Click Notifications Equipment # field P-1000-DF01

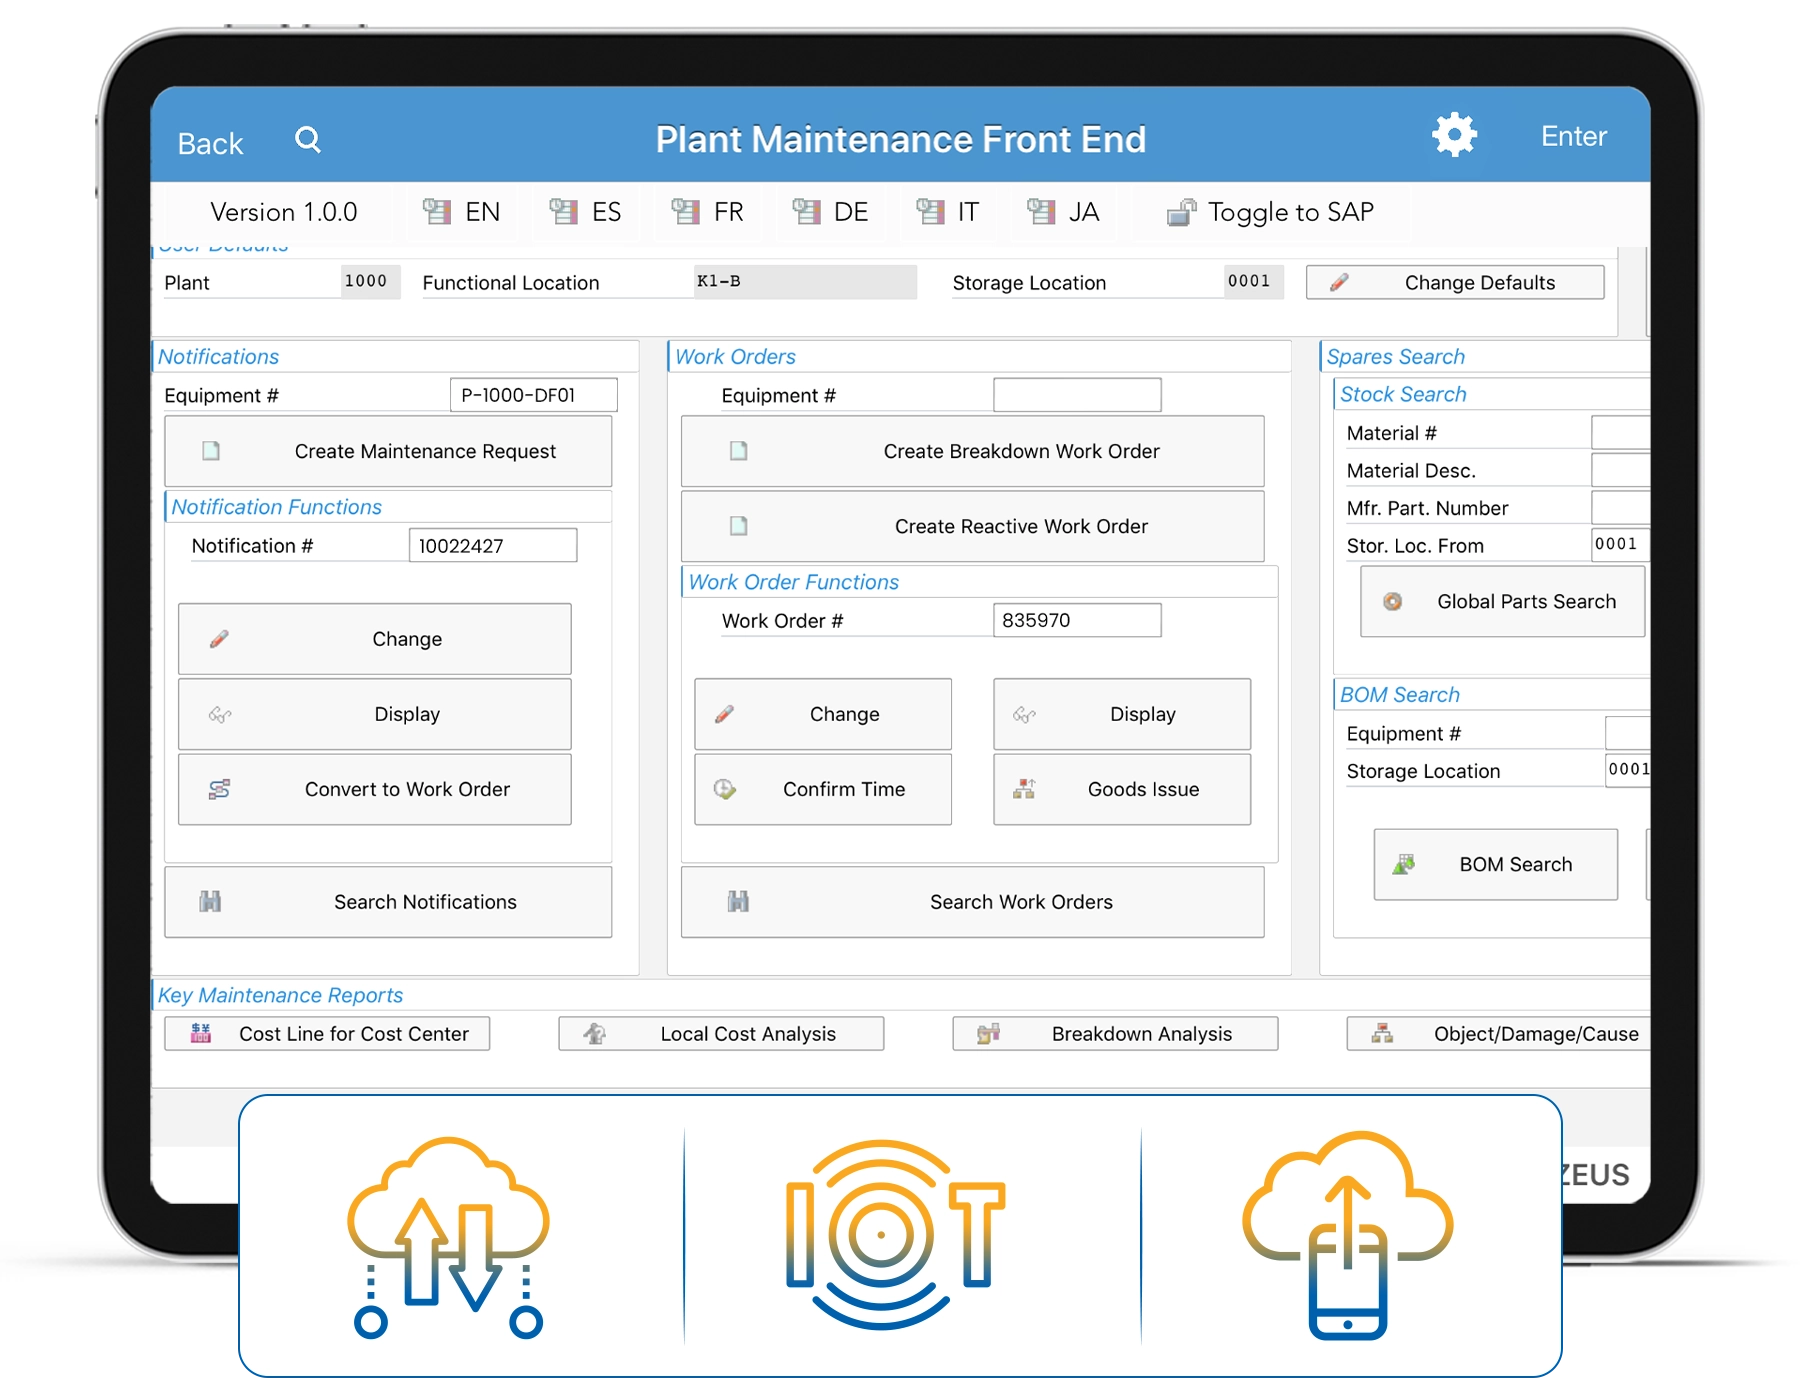pyautogui.click(x=534, y=395)
